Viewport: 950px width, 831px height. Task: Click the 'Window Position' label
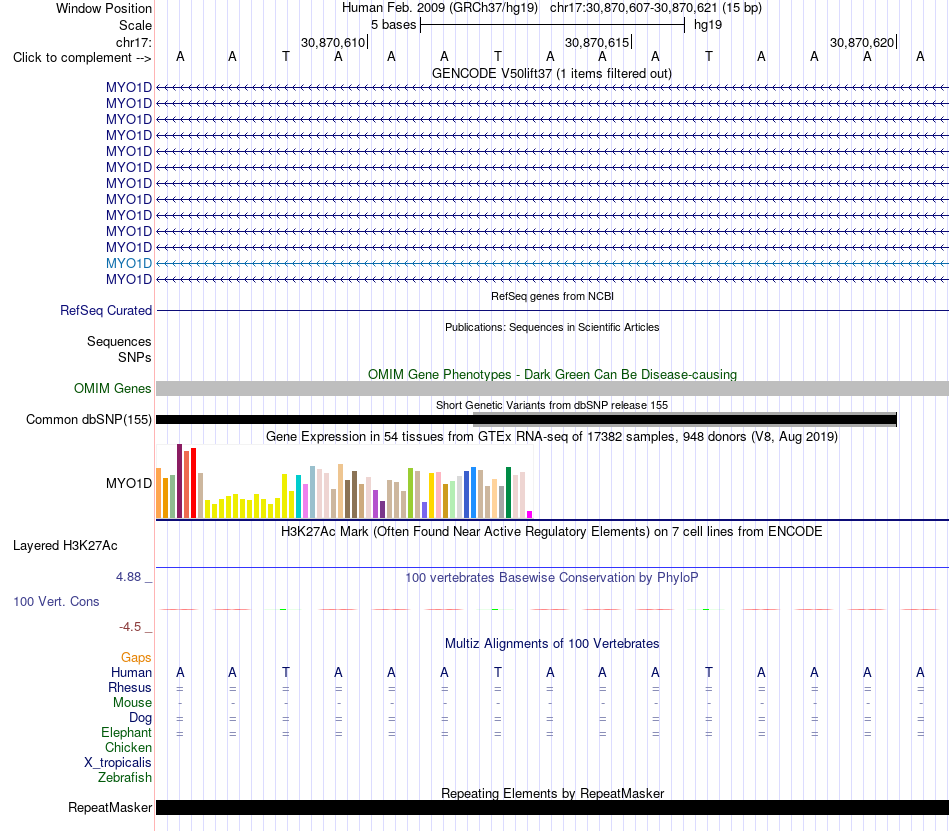click(x=104, y=8)
